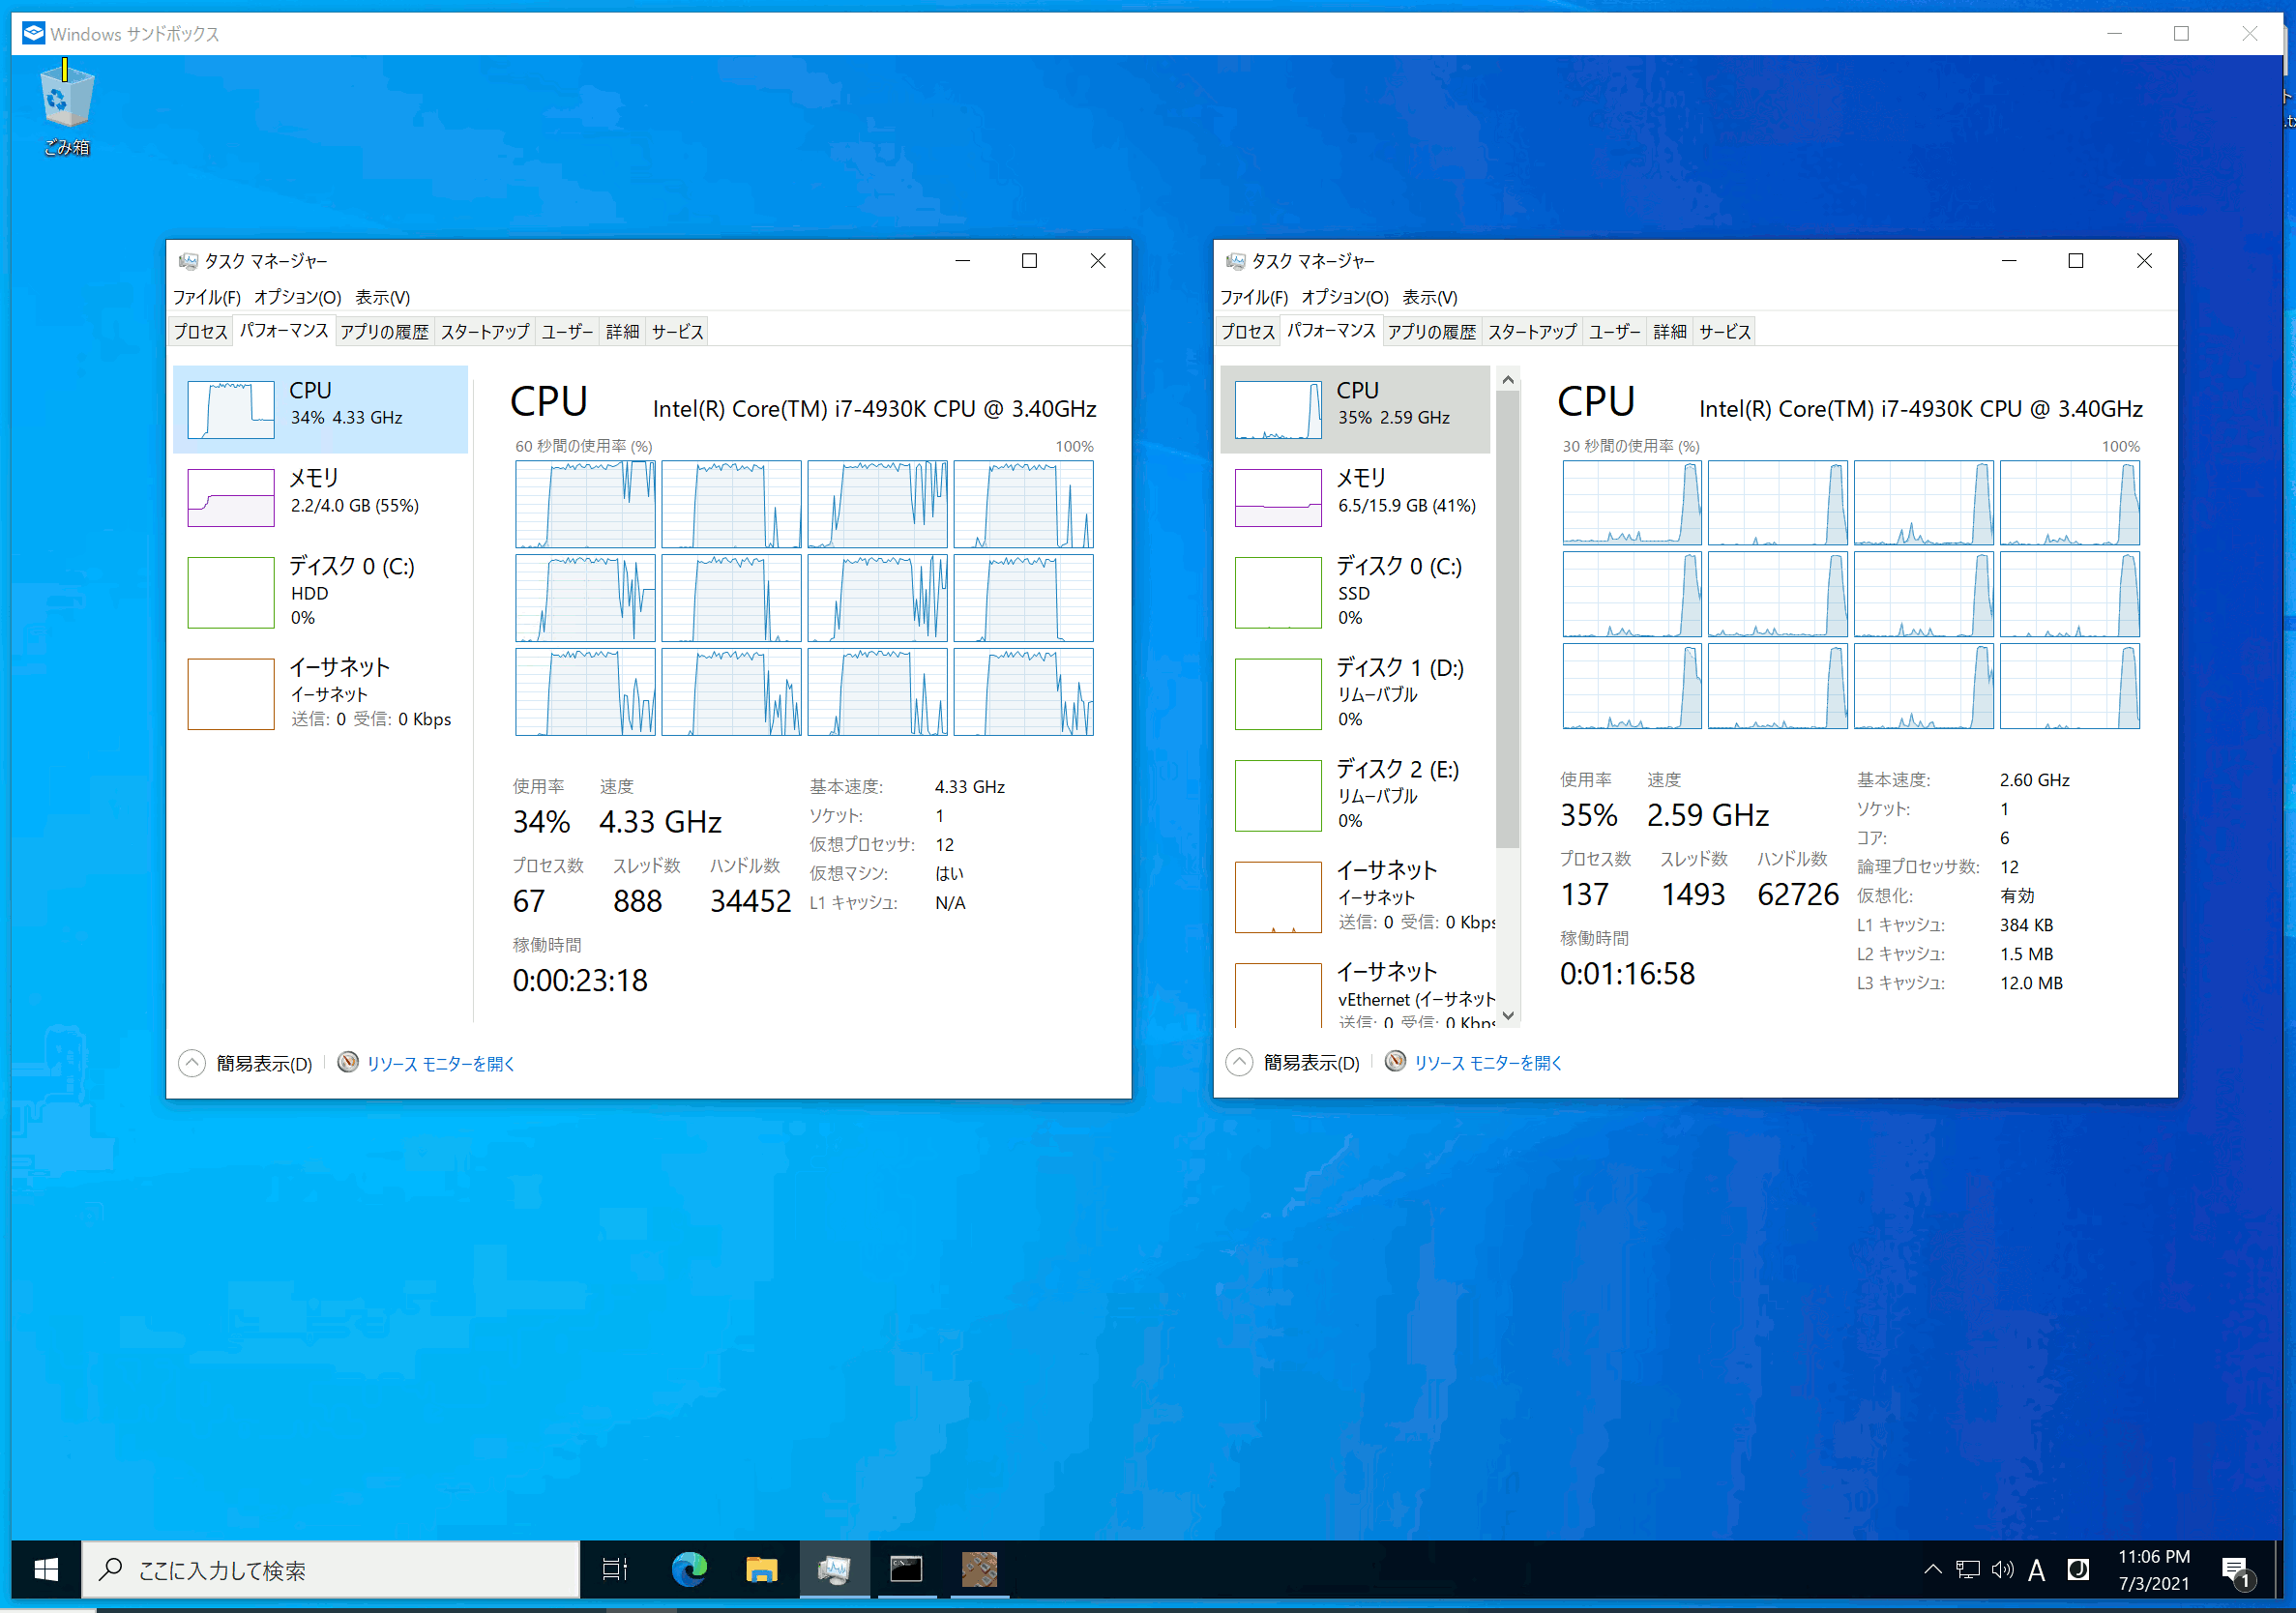The image size is (2296, 1613).
Task: Open Options menu in left Task Manager
Action: (297, 297)
